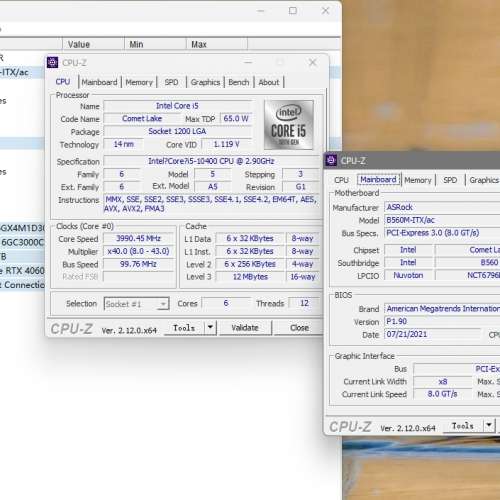Click the BIOS Date value 07/21/2021
Screen dimensions: 500x500
point(433,334)
